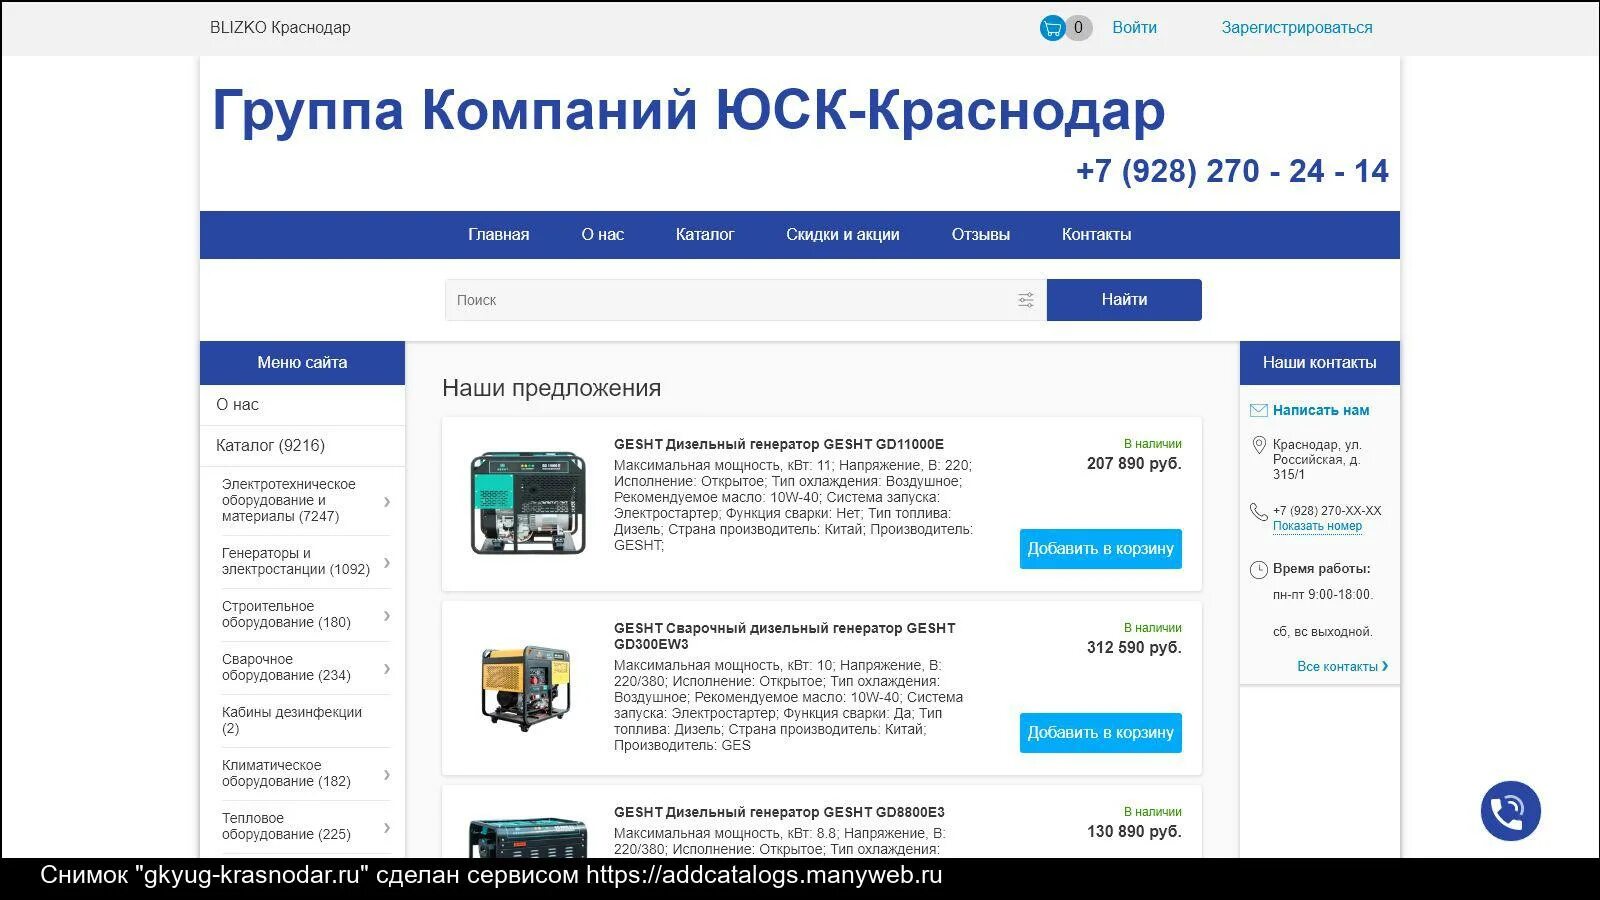Click the Найти search button
The image size is (1600, 900).
tap(1124, 300)
